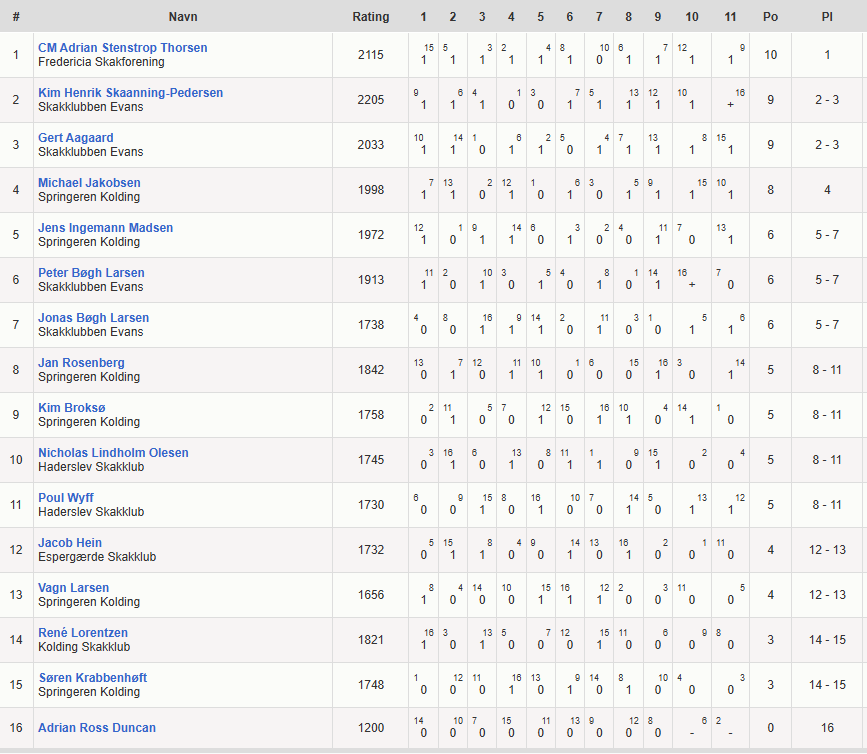Open CM Adrian Stenstrop Thorsen's player profile

click(122, 48)
